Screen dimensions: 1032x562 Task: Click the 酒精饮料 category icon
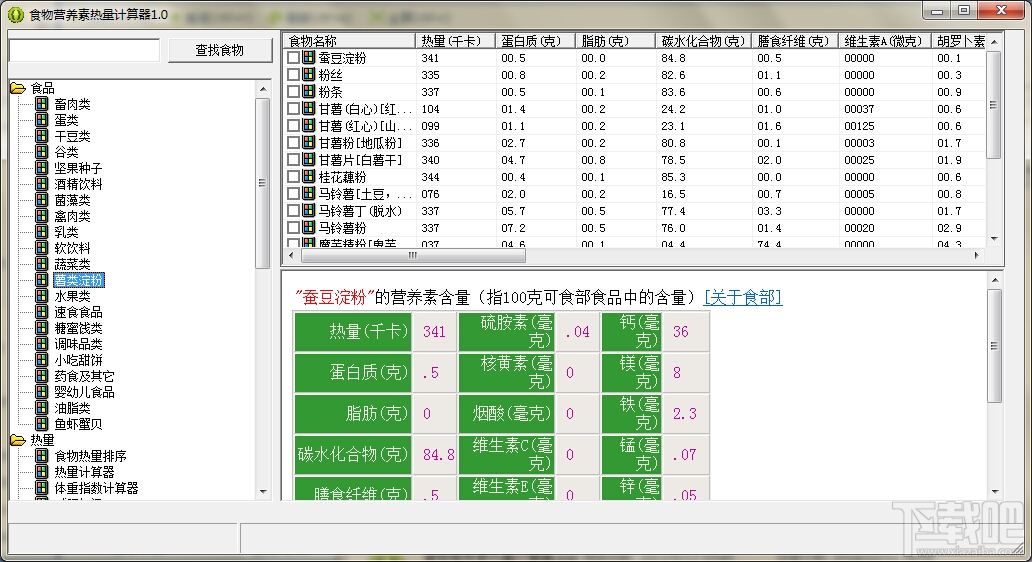click(41, 184)
